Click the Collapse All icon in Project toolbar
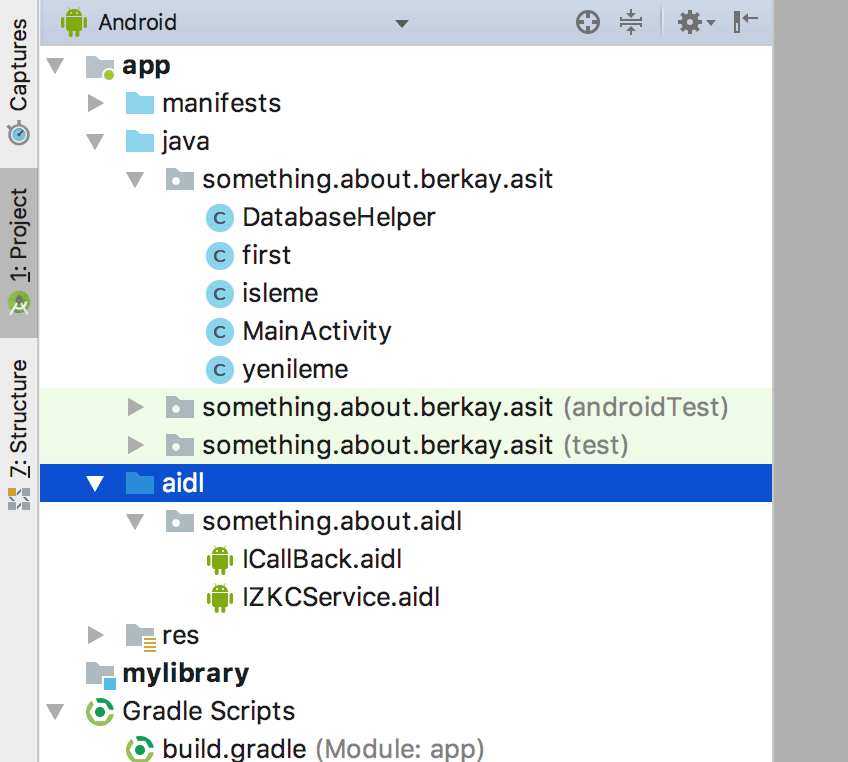848x762 pixels. 631,22
